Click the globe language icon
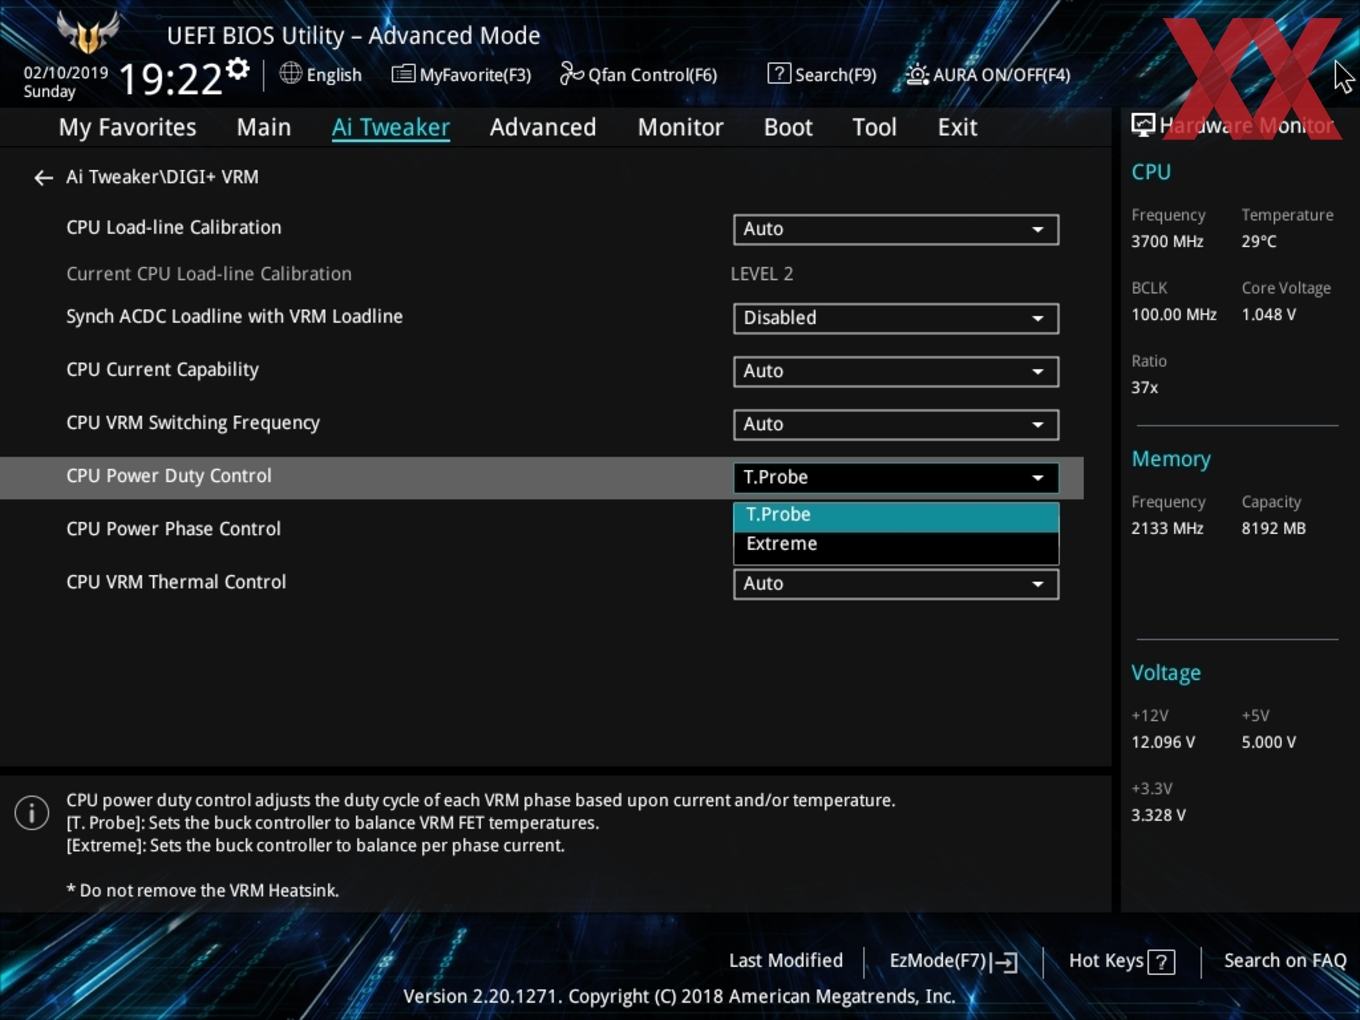The width and height of the screenshot is (1360, 1020). click(x=290, y=73)
